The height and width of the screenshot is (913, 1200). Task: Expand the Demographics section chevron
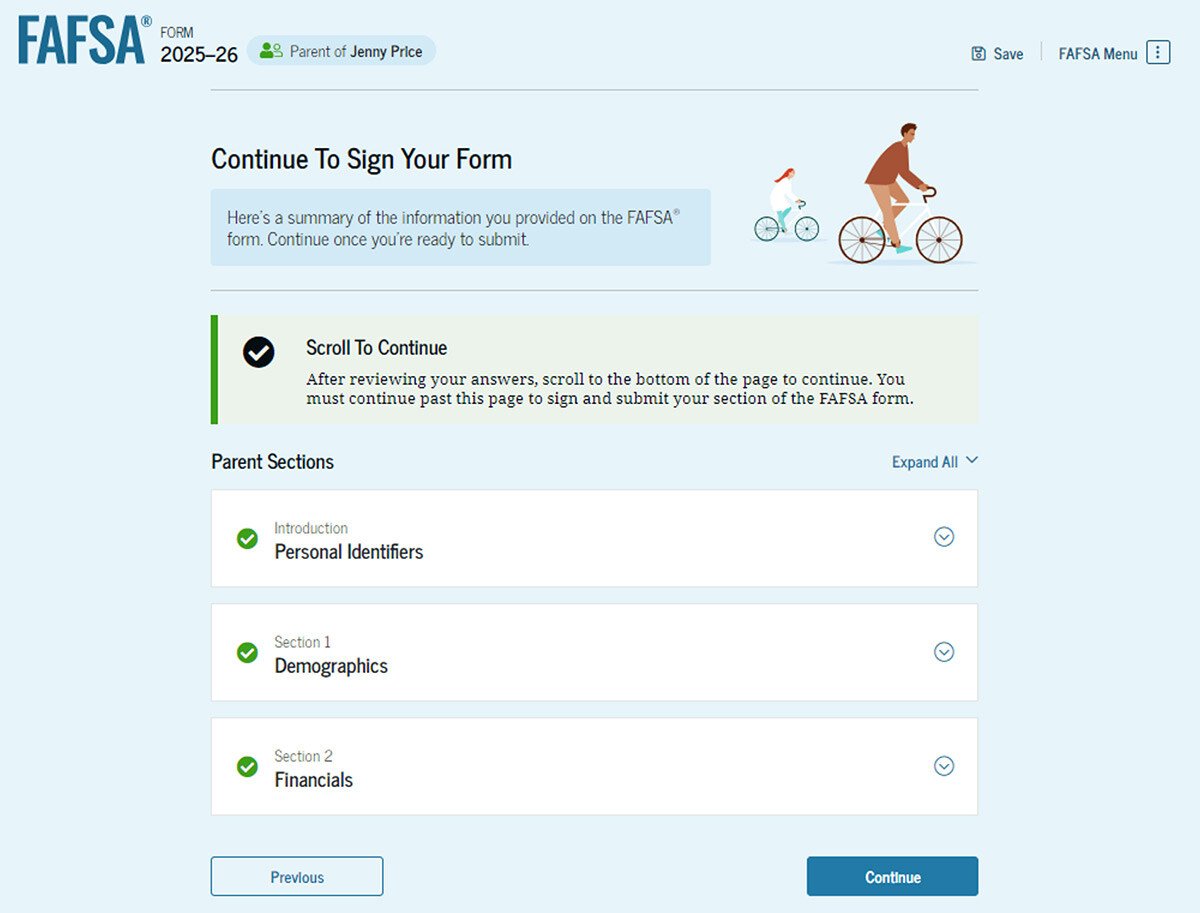944,652
